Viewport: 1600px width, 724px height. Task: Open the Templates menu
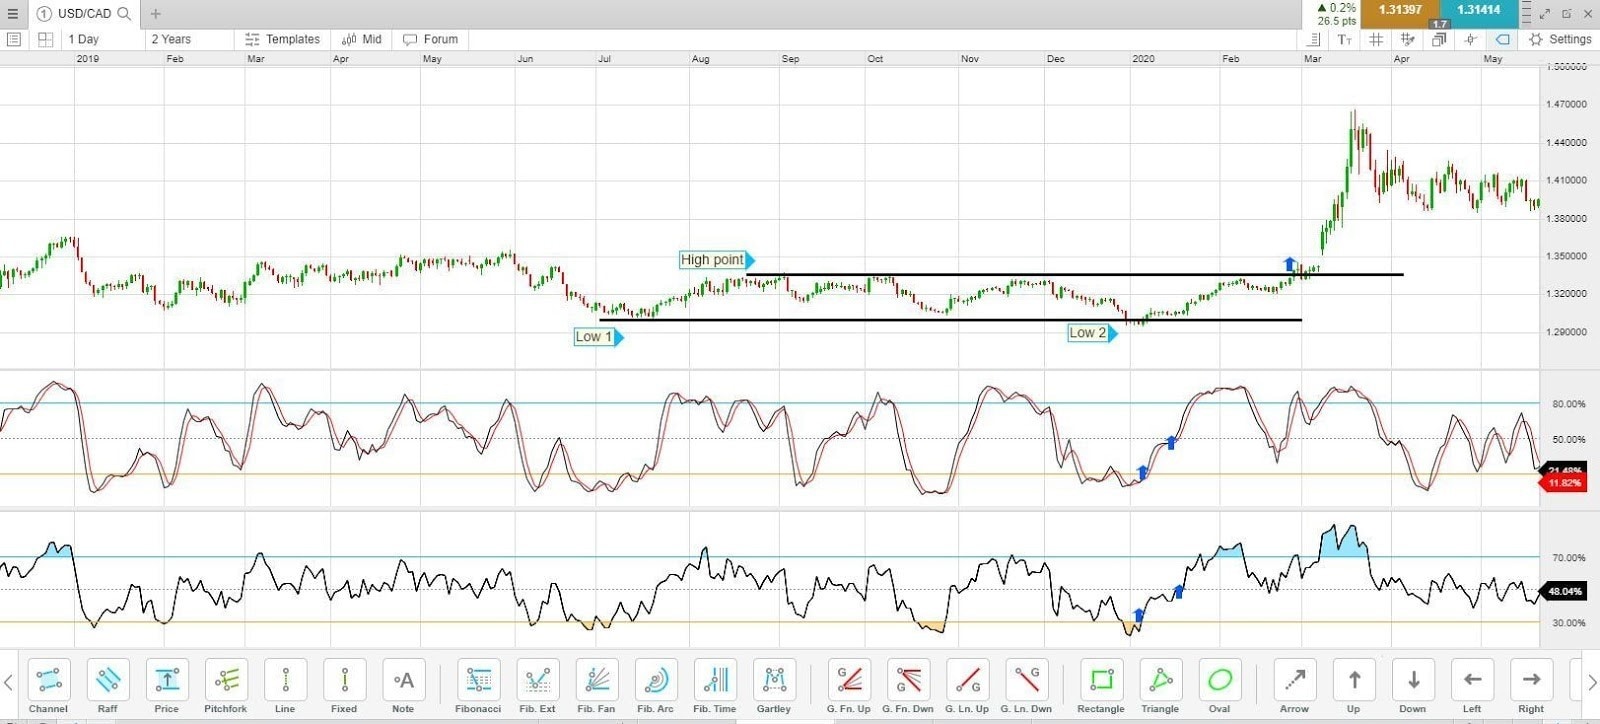point(283,39)
